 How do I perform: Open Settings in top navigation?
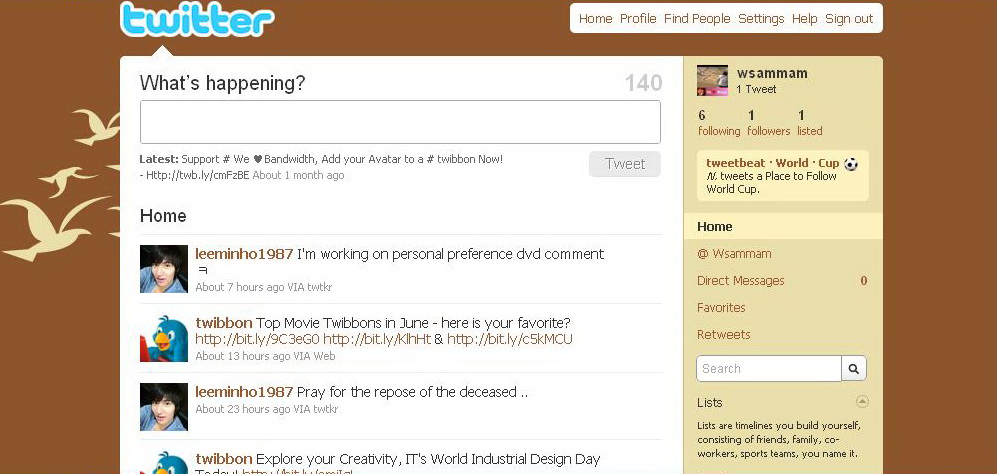click(761, 18)
